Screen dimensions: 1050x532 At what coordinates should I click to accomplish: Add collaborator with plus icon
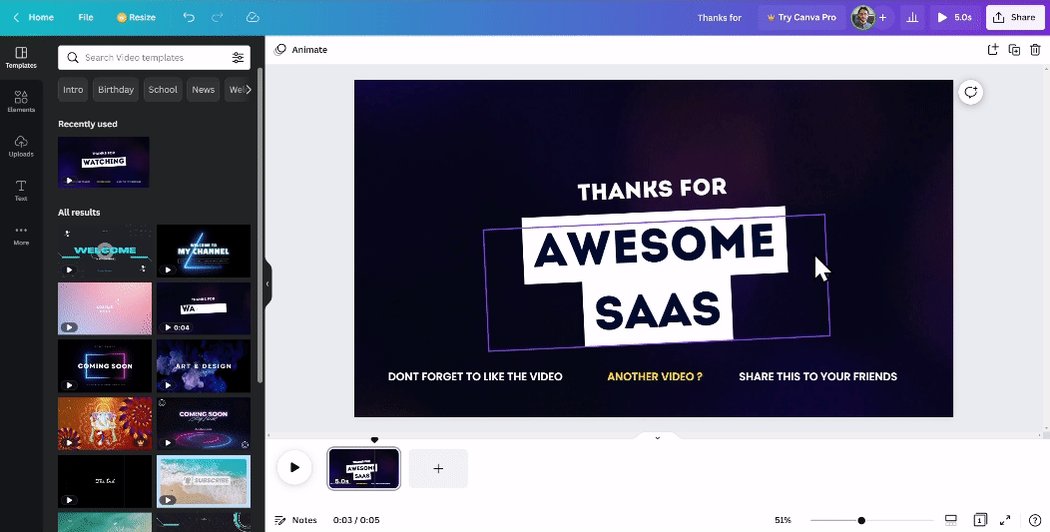pyautogui.click(x=883, y=17)
